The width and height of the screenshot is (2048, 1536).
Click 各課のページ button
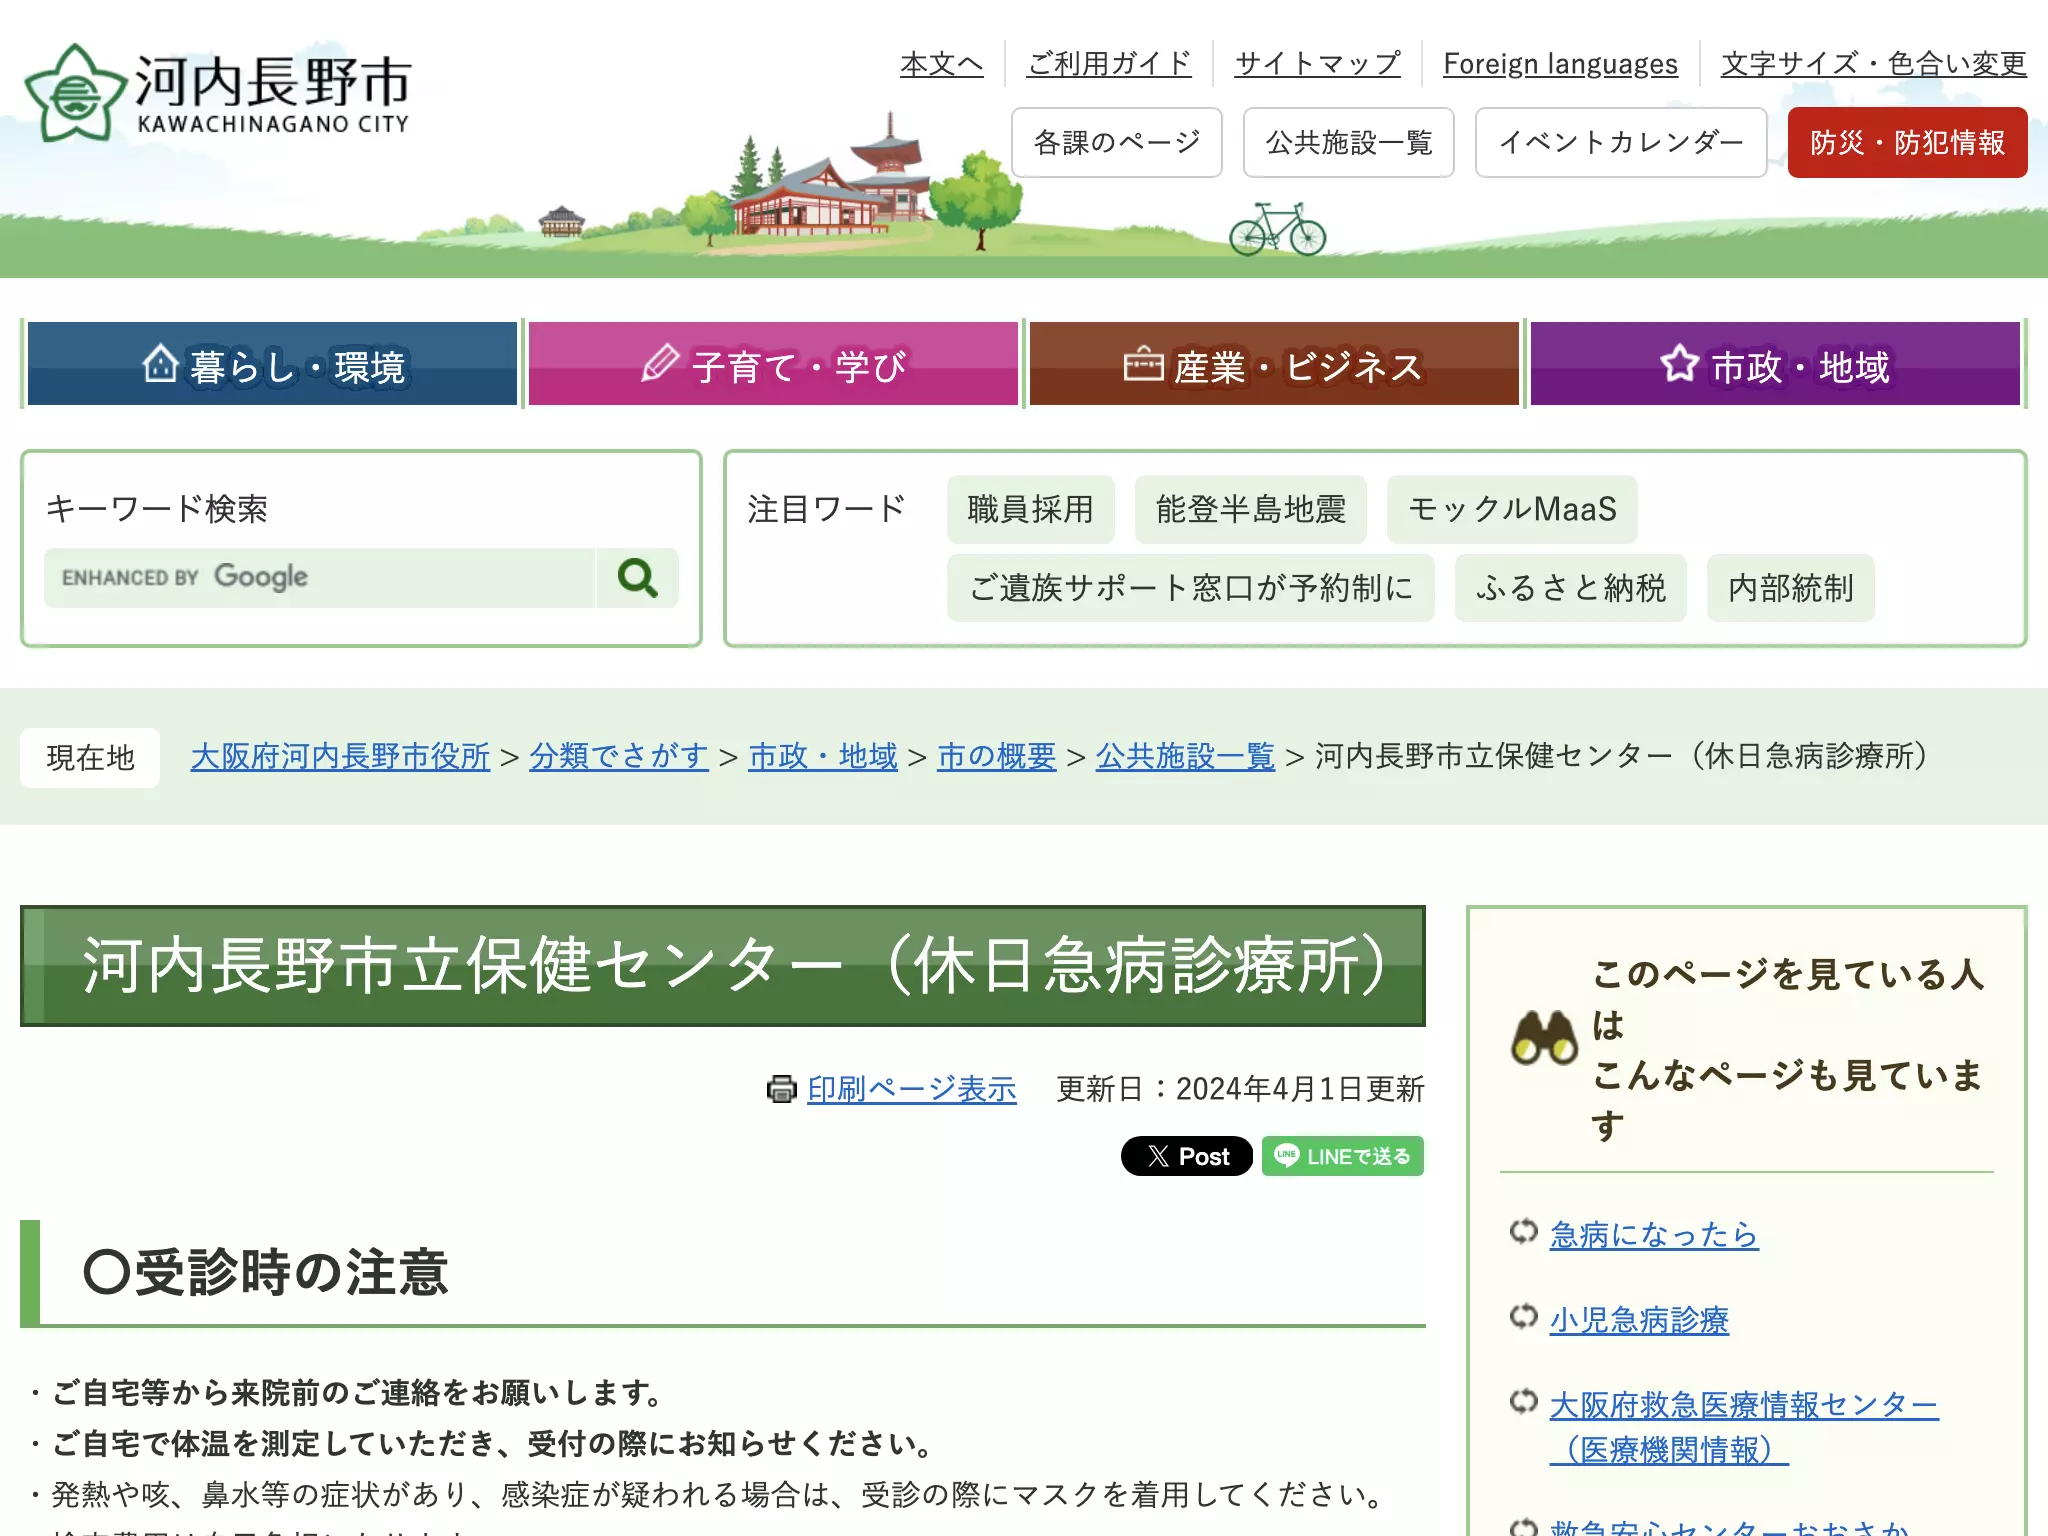click(x=1116, y=143)
